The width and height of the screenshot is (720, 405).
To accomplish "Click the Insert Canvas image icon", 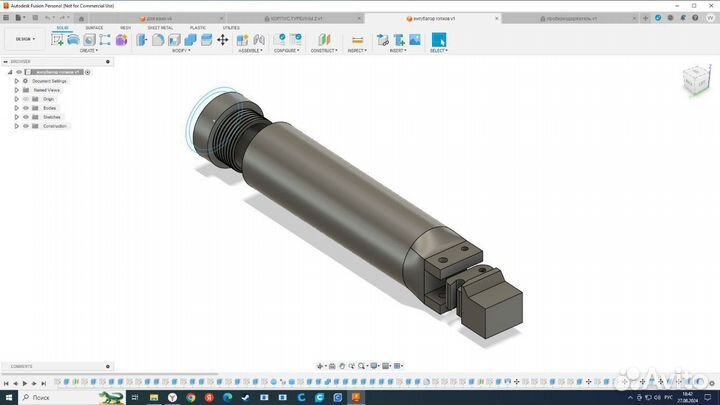I will click(414, 39).
